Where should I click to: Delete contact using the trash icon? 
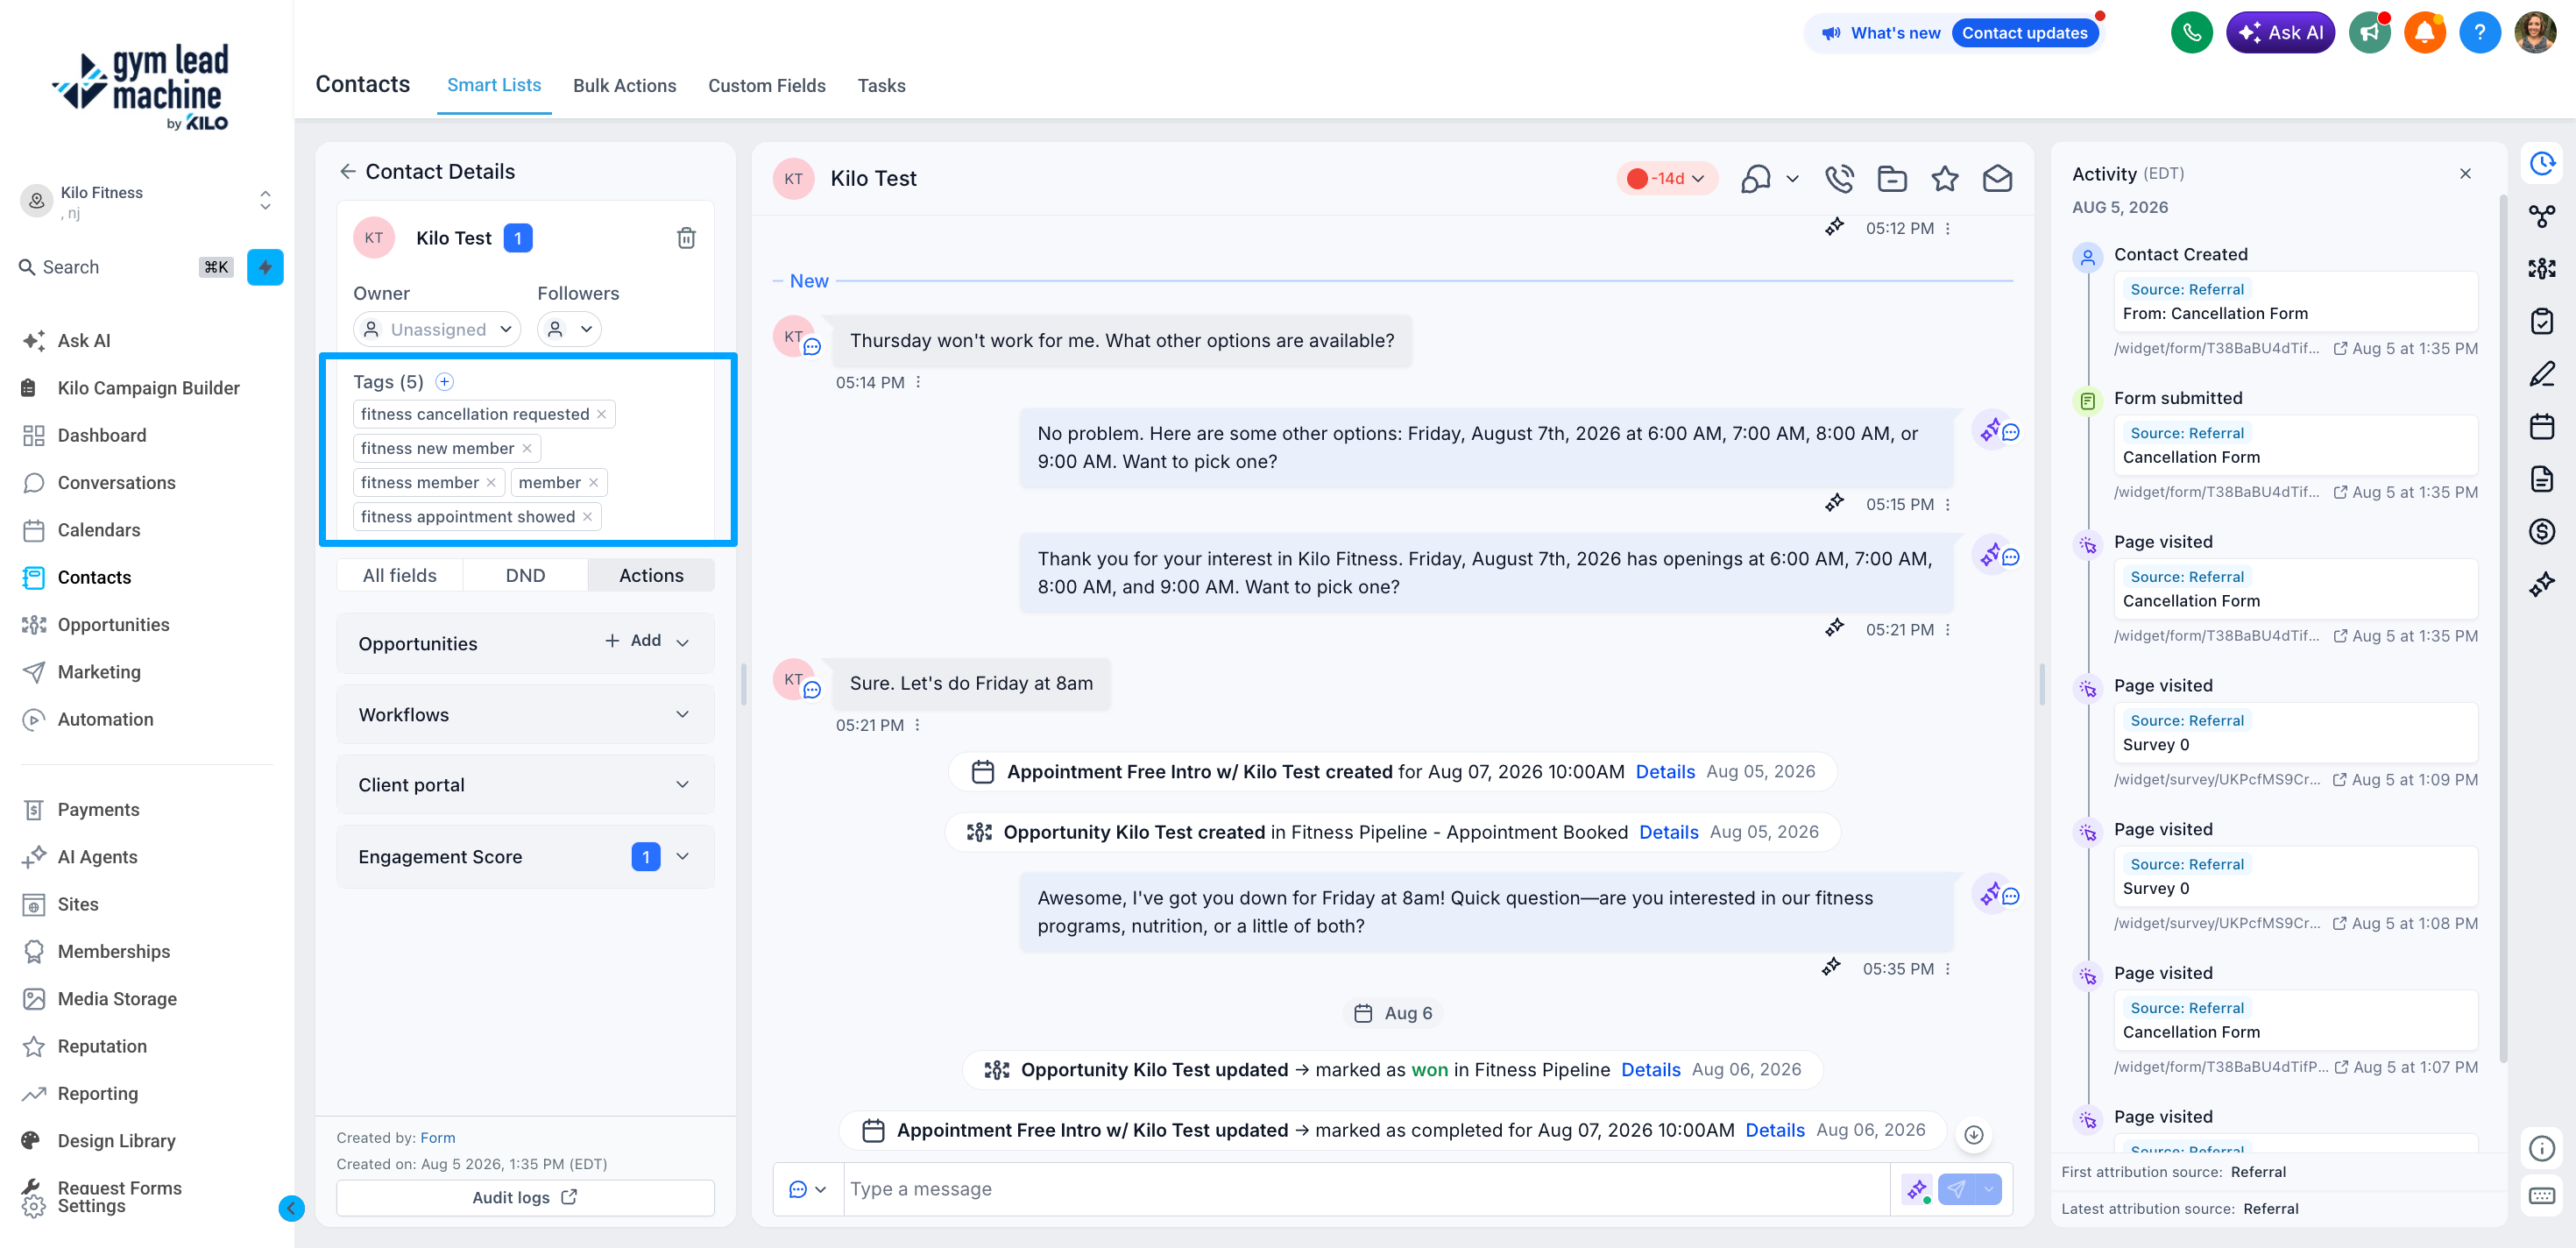tap(686, 238)
